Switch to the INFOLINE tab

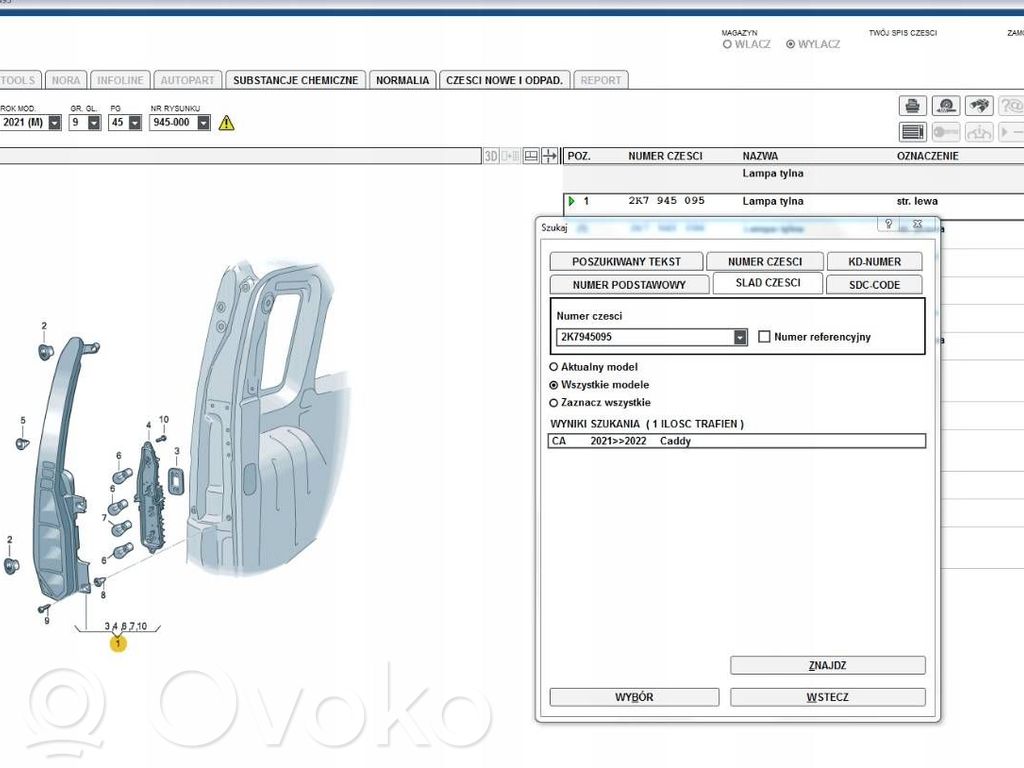120,80
